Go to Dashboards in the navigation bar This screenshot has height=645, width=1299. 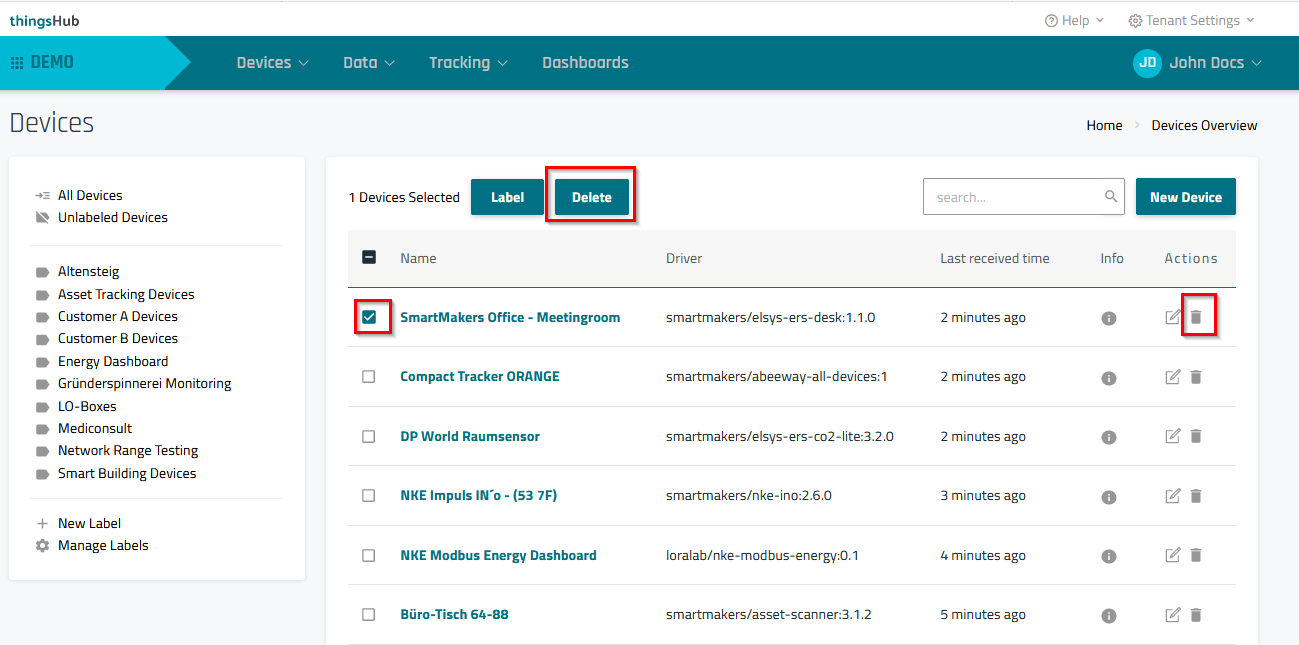point(585,62)
